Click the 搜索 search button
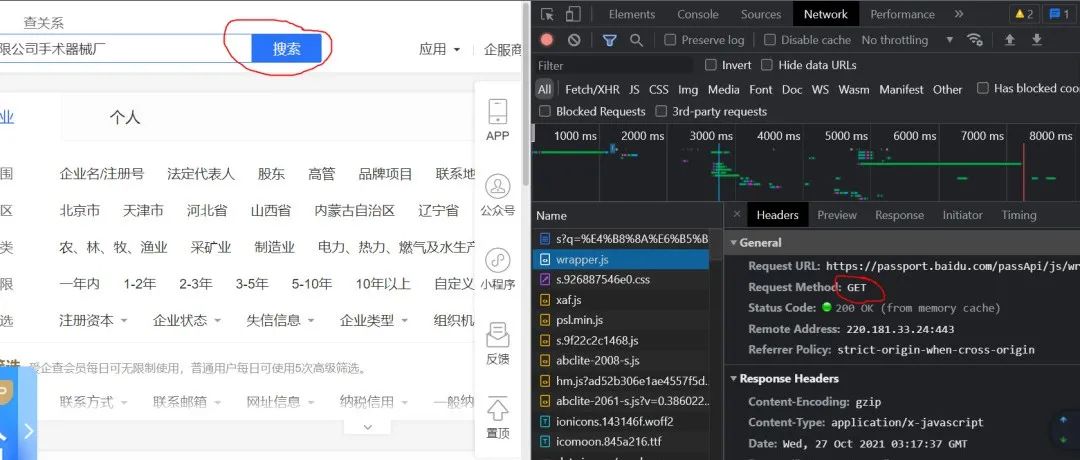 pyautogui.click(x=287, y=49)
